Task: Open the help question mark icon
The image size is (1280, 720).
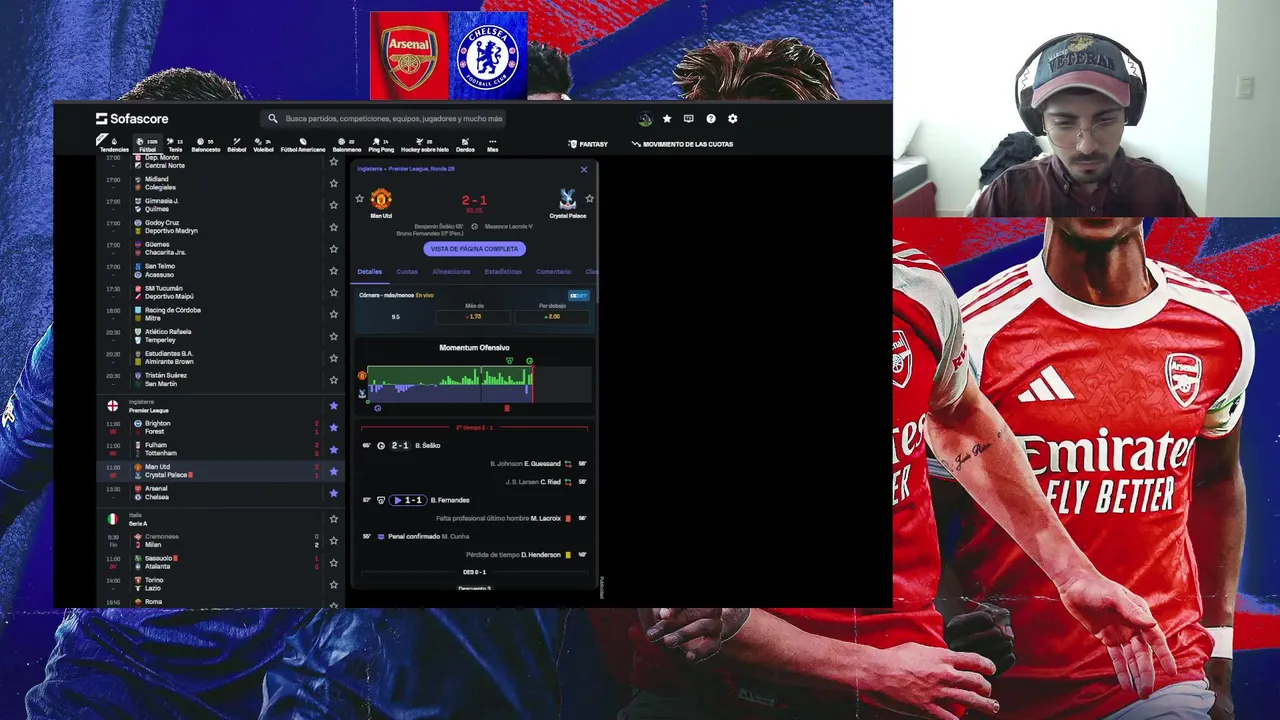Action: 711,119
